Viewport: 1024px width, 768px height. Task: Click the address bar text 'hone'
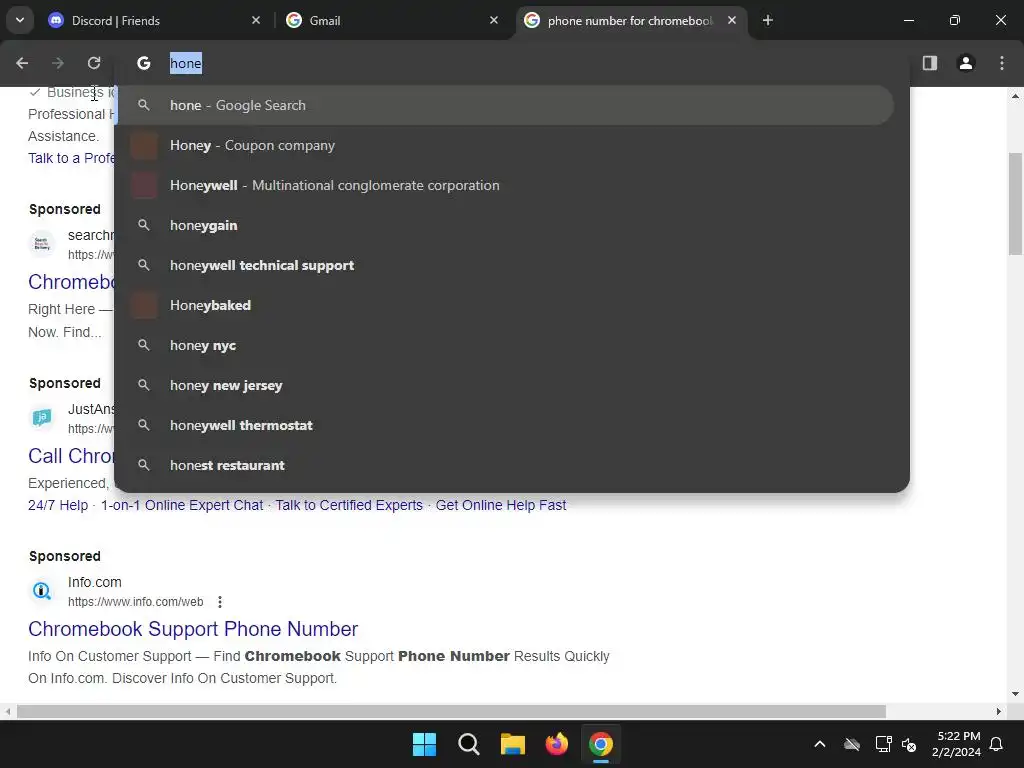click(186, 63)
